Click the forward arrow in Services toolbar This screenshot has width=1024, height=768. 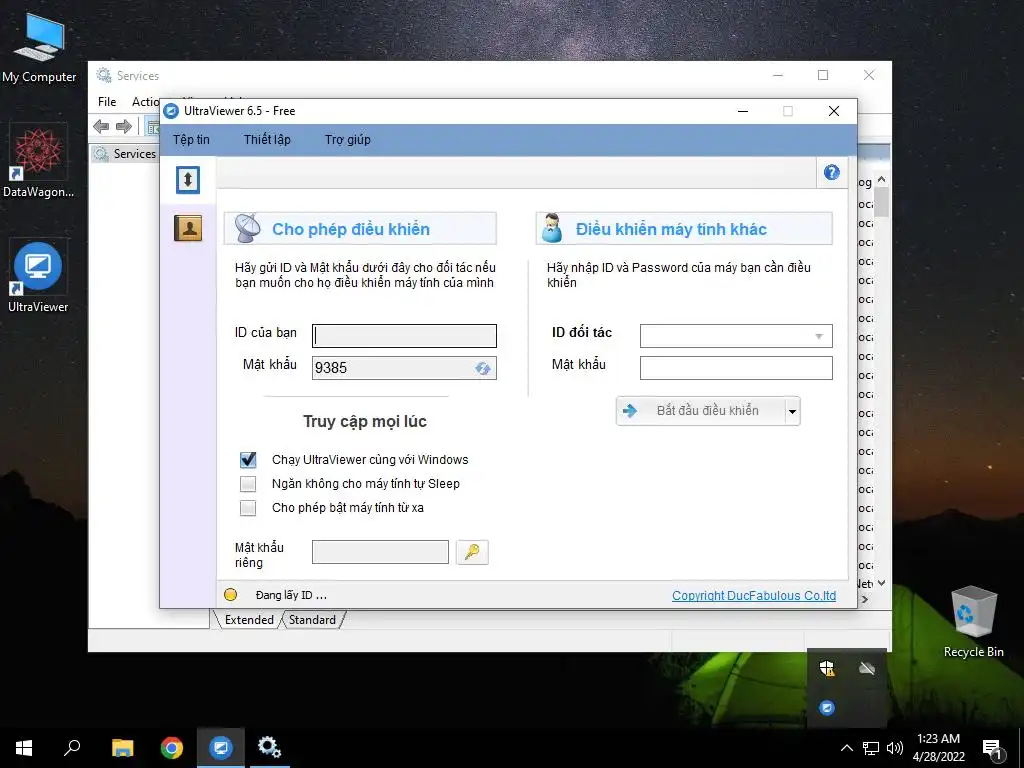tap(123, 126)
